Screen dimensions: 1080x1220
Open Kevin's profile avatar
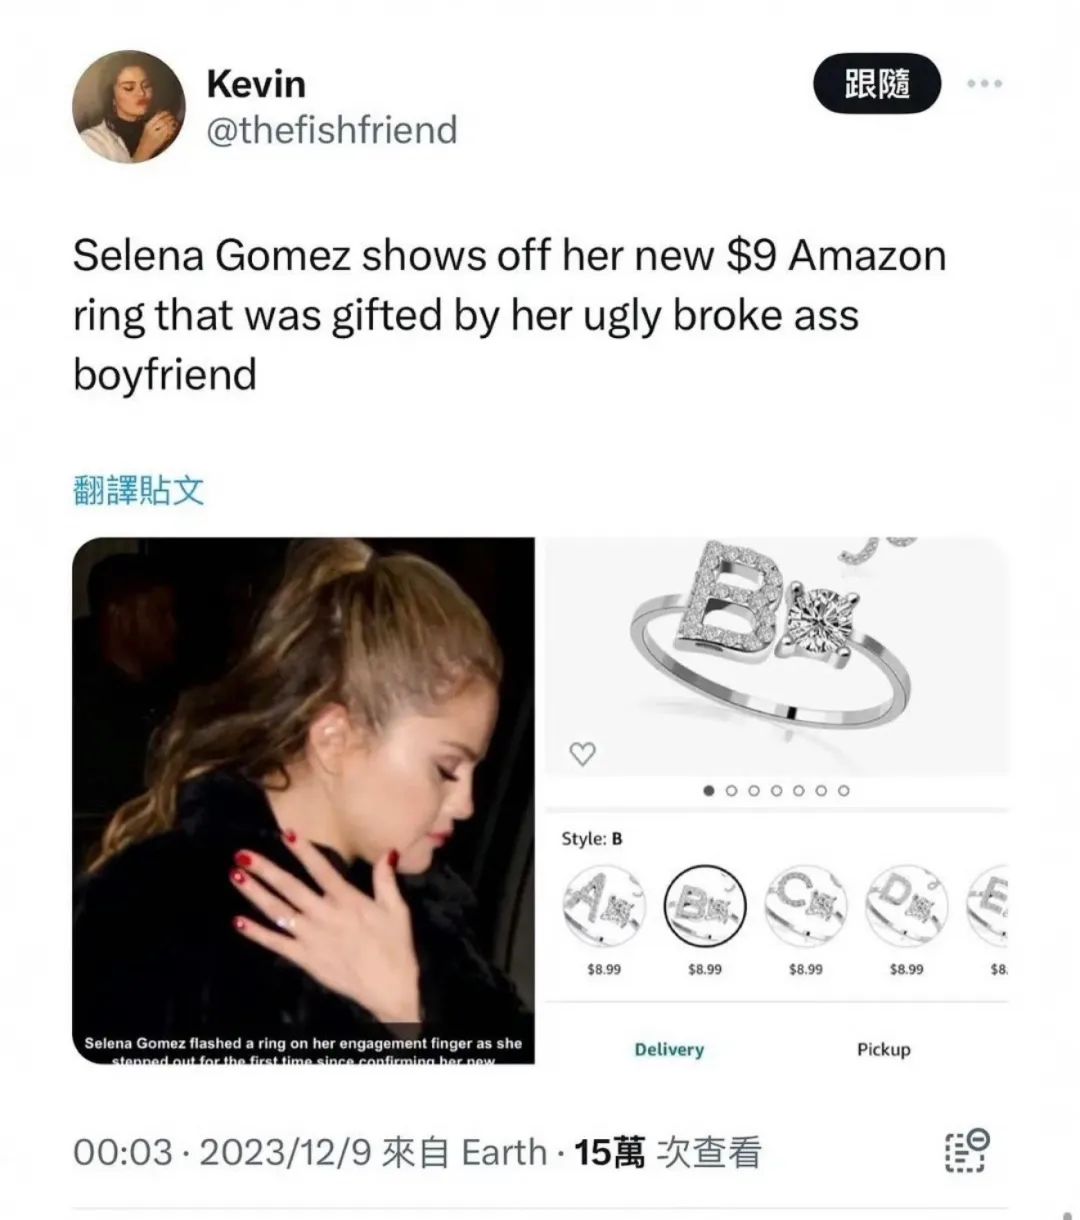point(129,107)
